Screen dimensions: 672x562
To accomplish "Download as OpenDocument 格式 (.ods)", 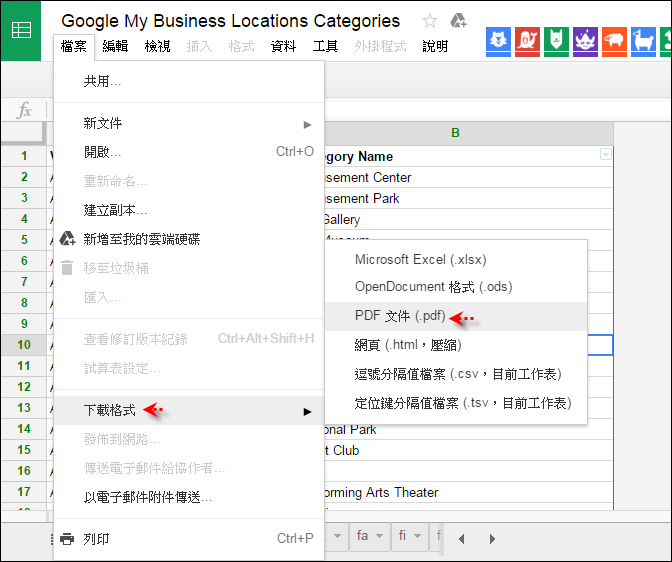I will point(456,287).
